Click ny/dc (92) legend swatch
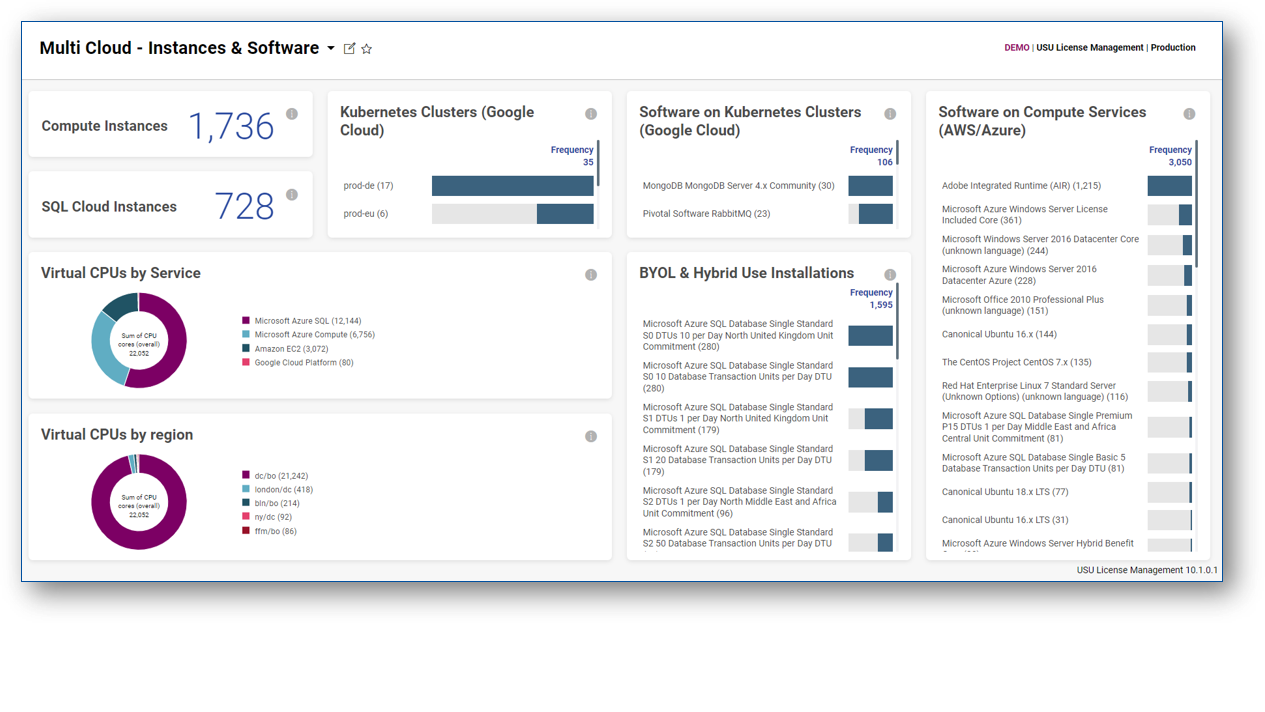The height and width of the screenshot is (712, 1265). [x=246, y=517]
